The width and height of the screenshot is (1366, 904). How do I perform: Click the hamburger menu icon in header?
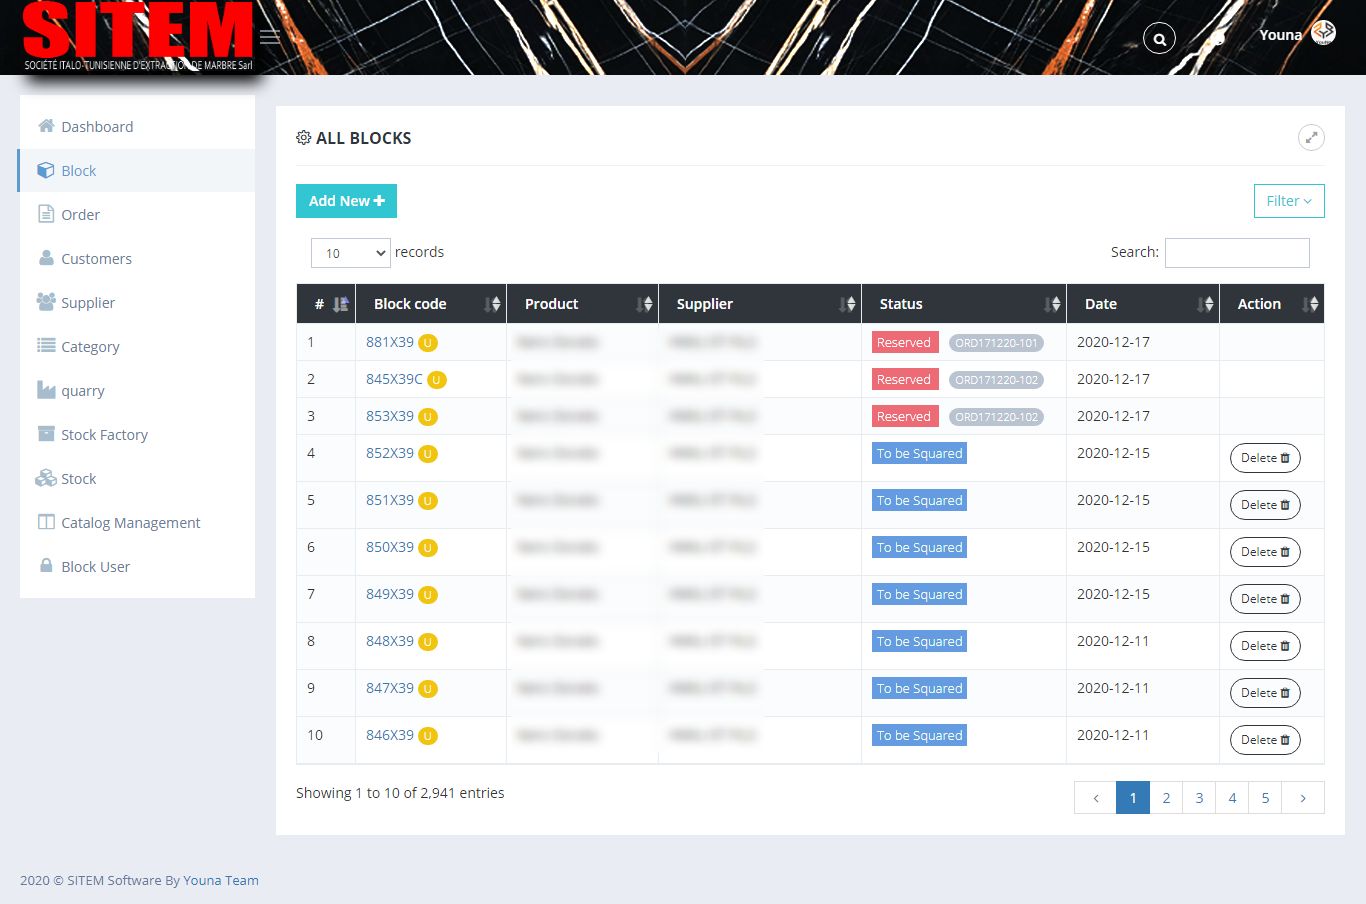(x=269, y=37)
